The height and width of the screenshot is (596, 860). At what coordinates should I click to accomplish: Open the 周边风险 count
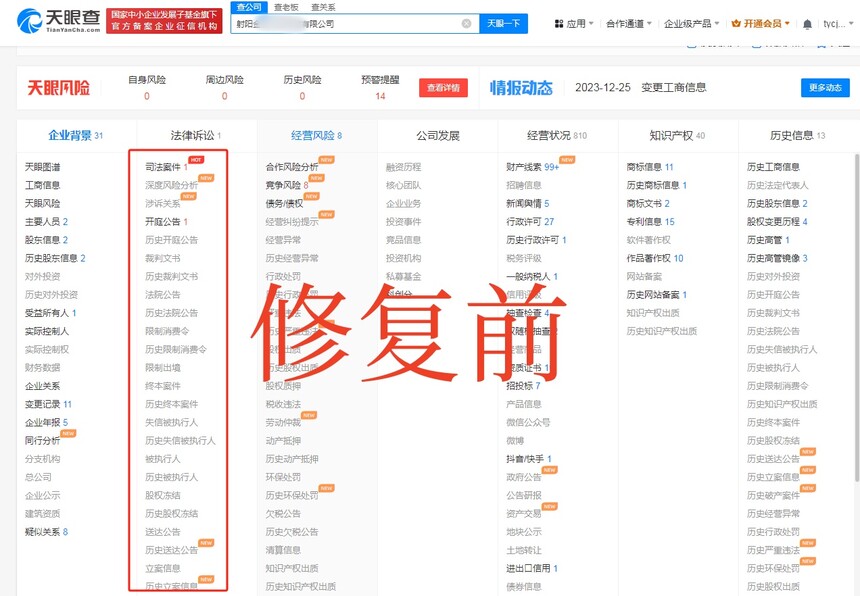[224, 96]
